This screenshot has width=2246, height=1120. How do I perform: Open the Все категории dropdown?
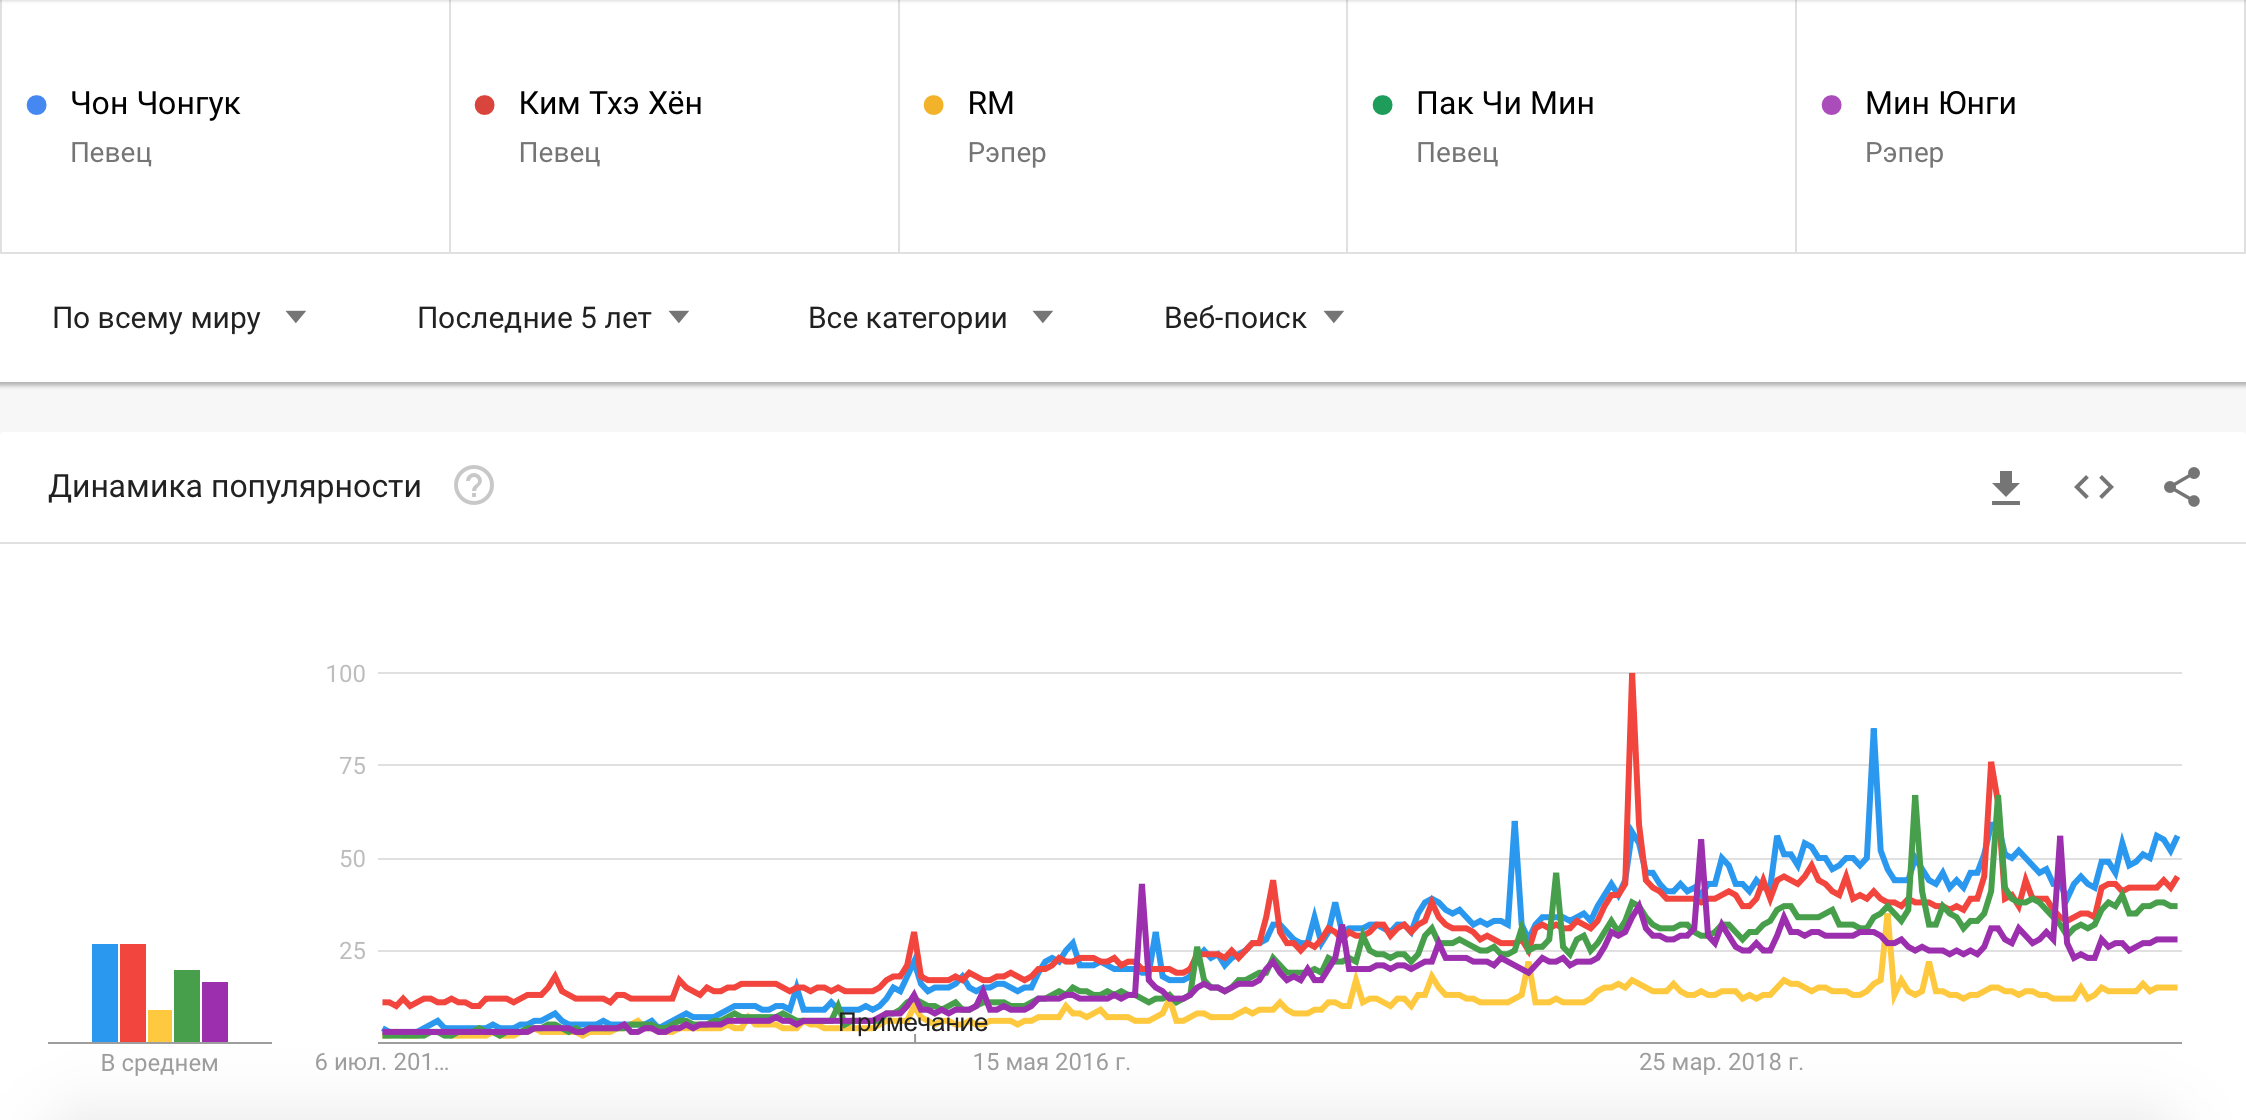pyautogui.click(x=930, y=318)
